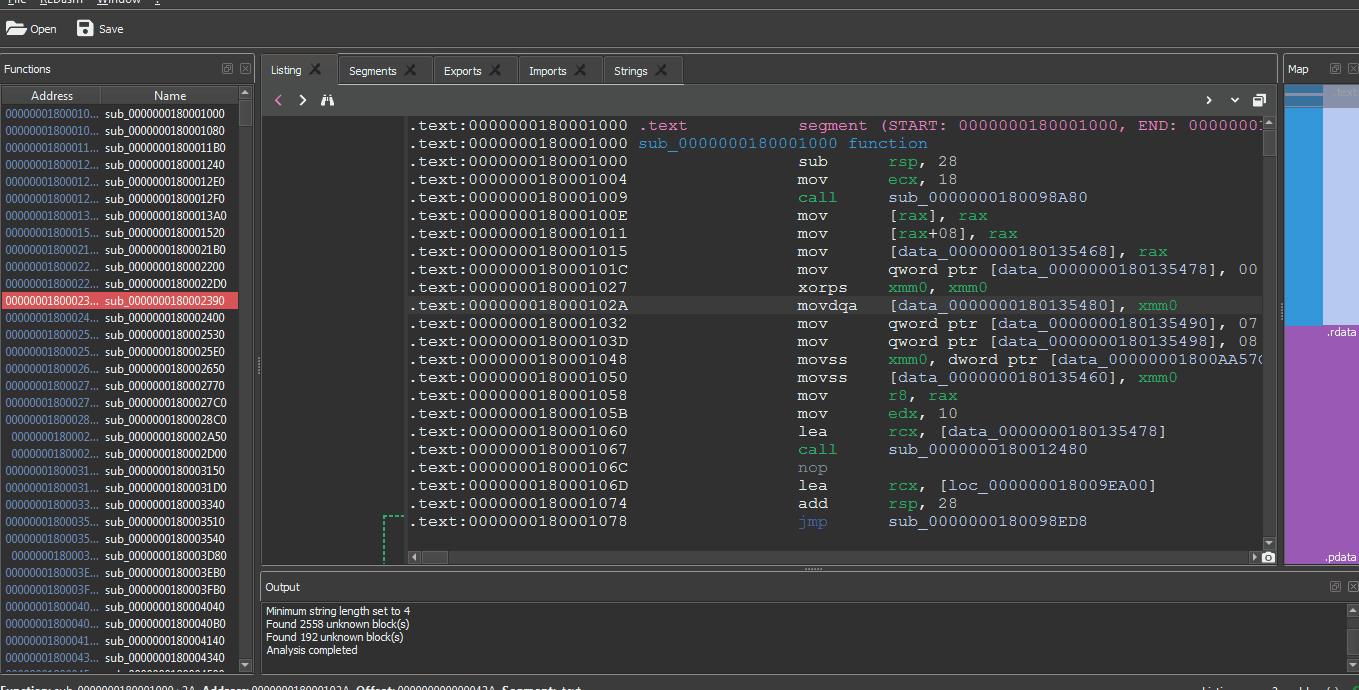Float the Functions panel
Screen dimensions: 1359x690
[228, 69]
